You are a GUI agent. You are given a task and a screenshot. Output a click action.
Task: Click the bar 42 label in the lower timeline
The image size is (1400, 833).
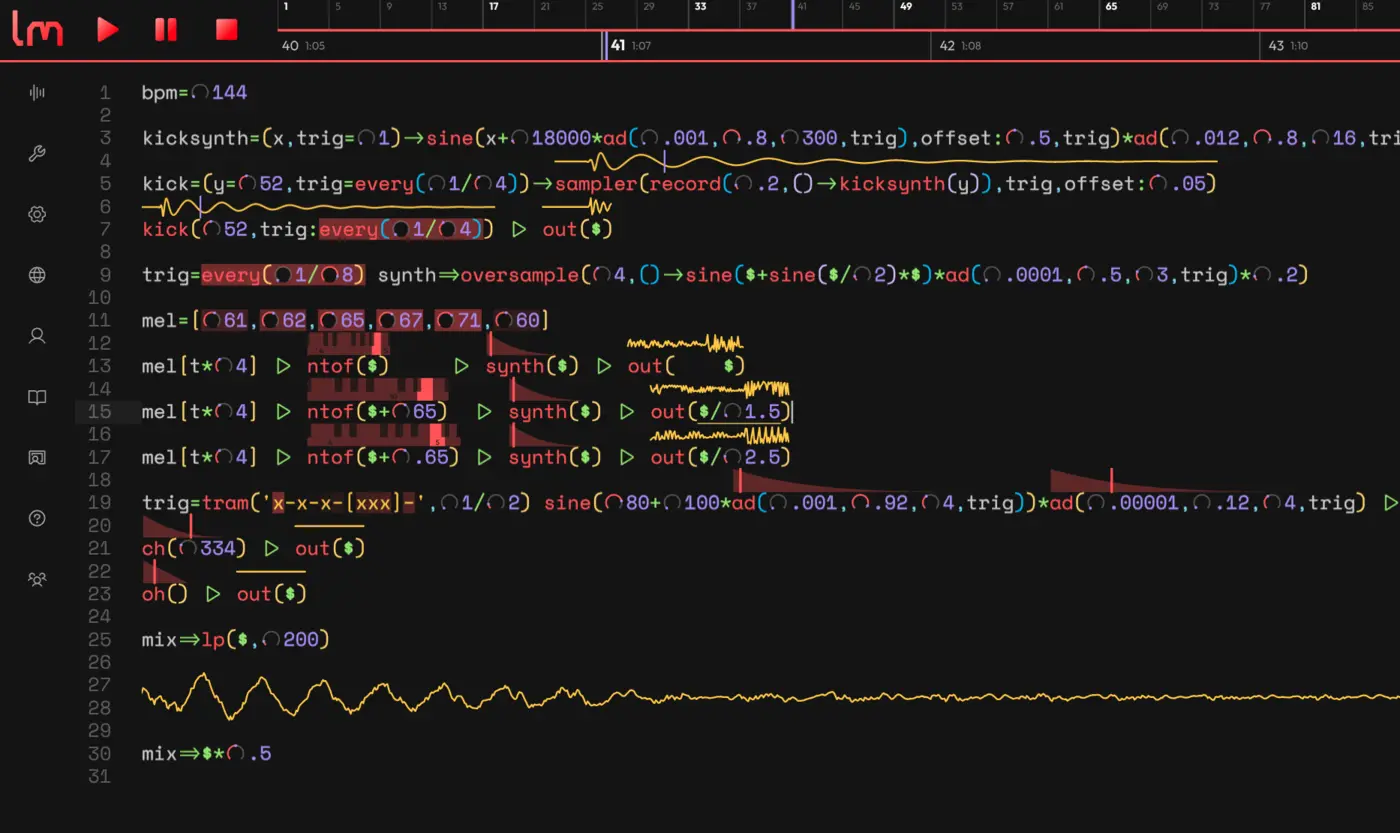click(x=947, y=46)
